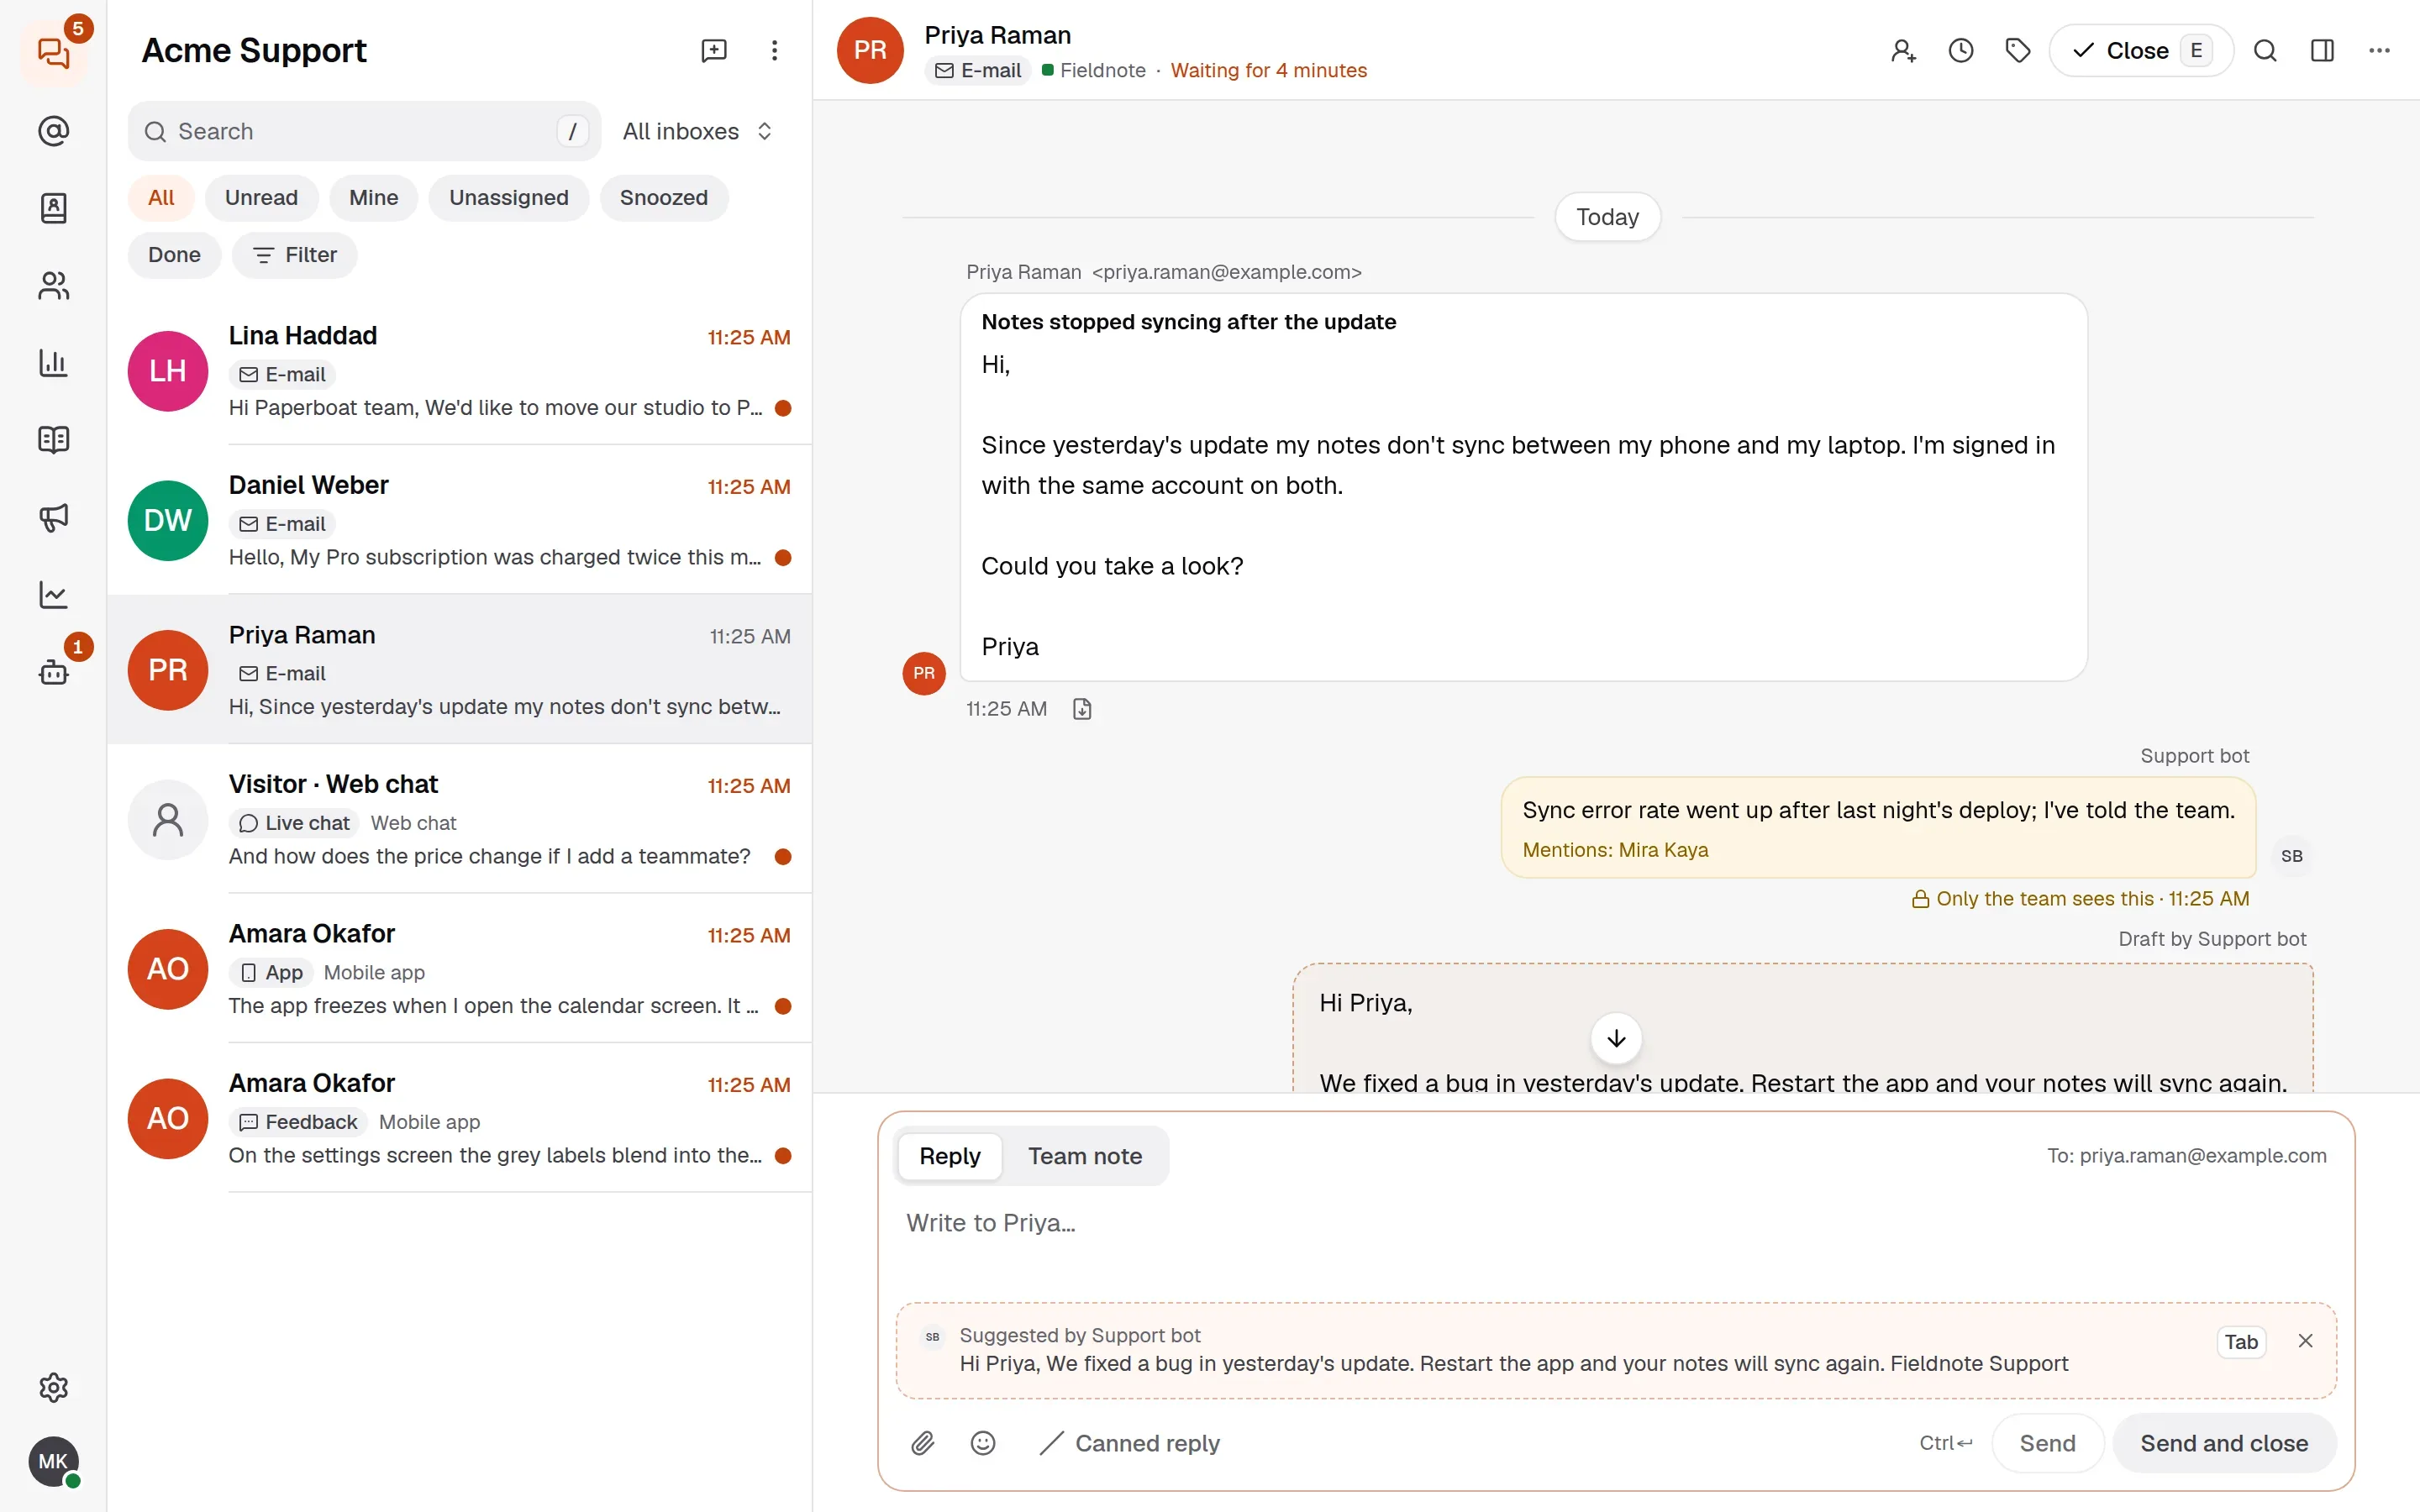Open the campaigns megaphone icon
This screenshot has height=1512, width=2420.
coord(54,517)
